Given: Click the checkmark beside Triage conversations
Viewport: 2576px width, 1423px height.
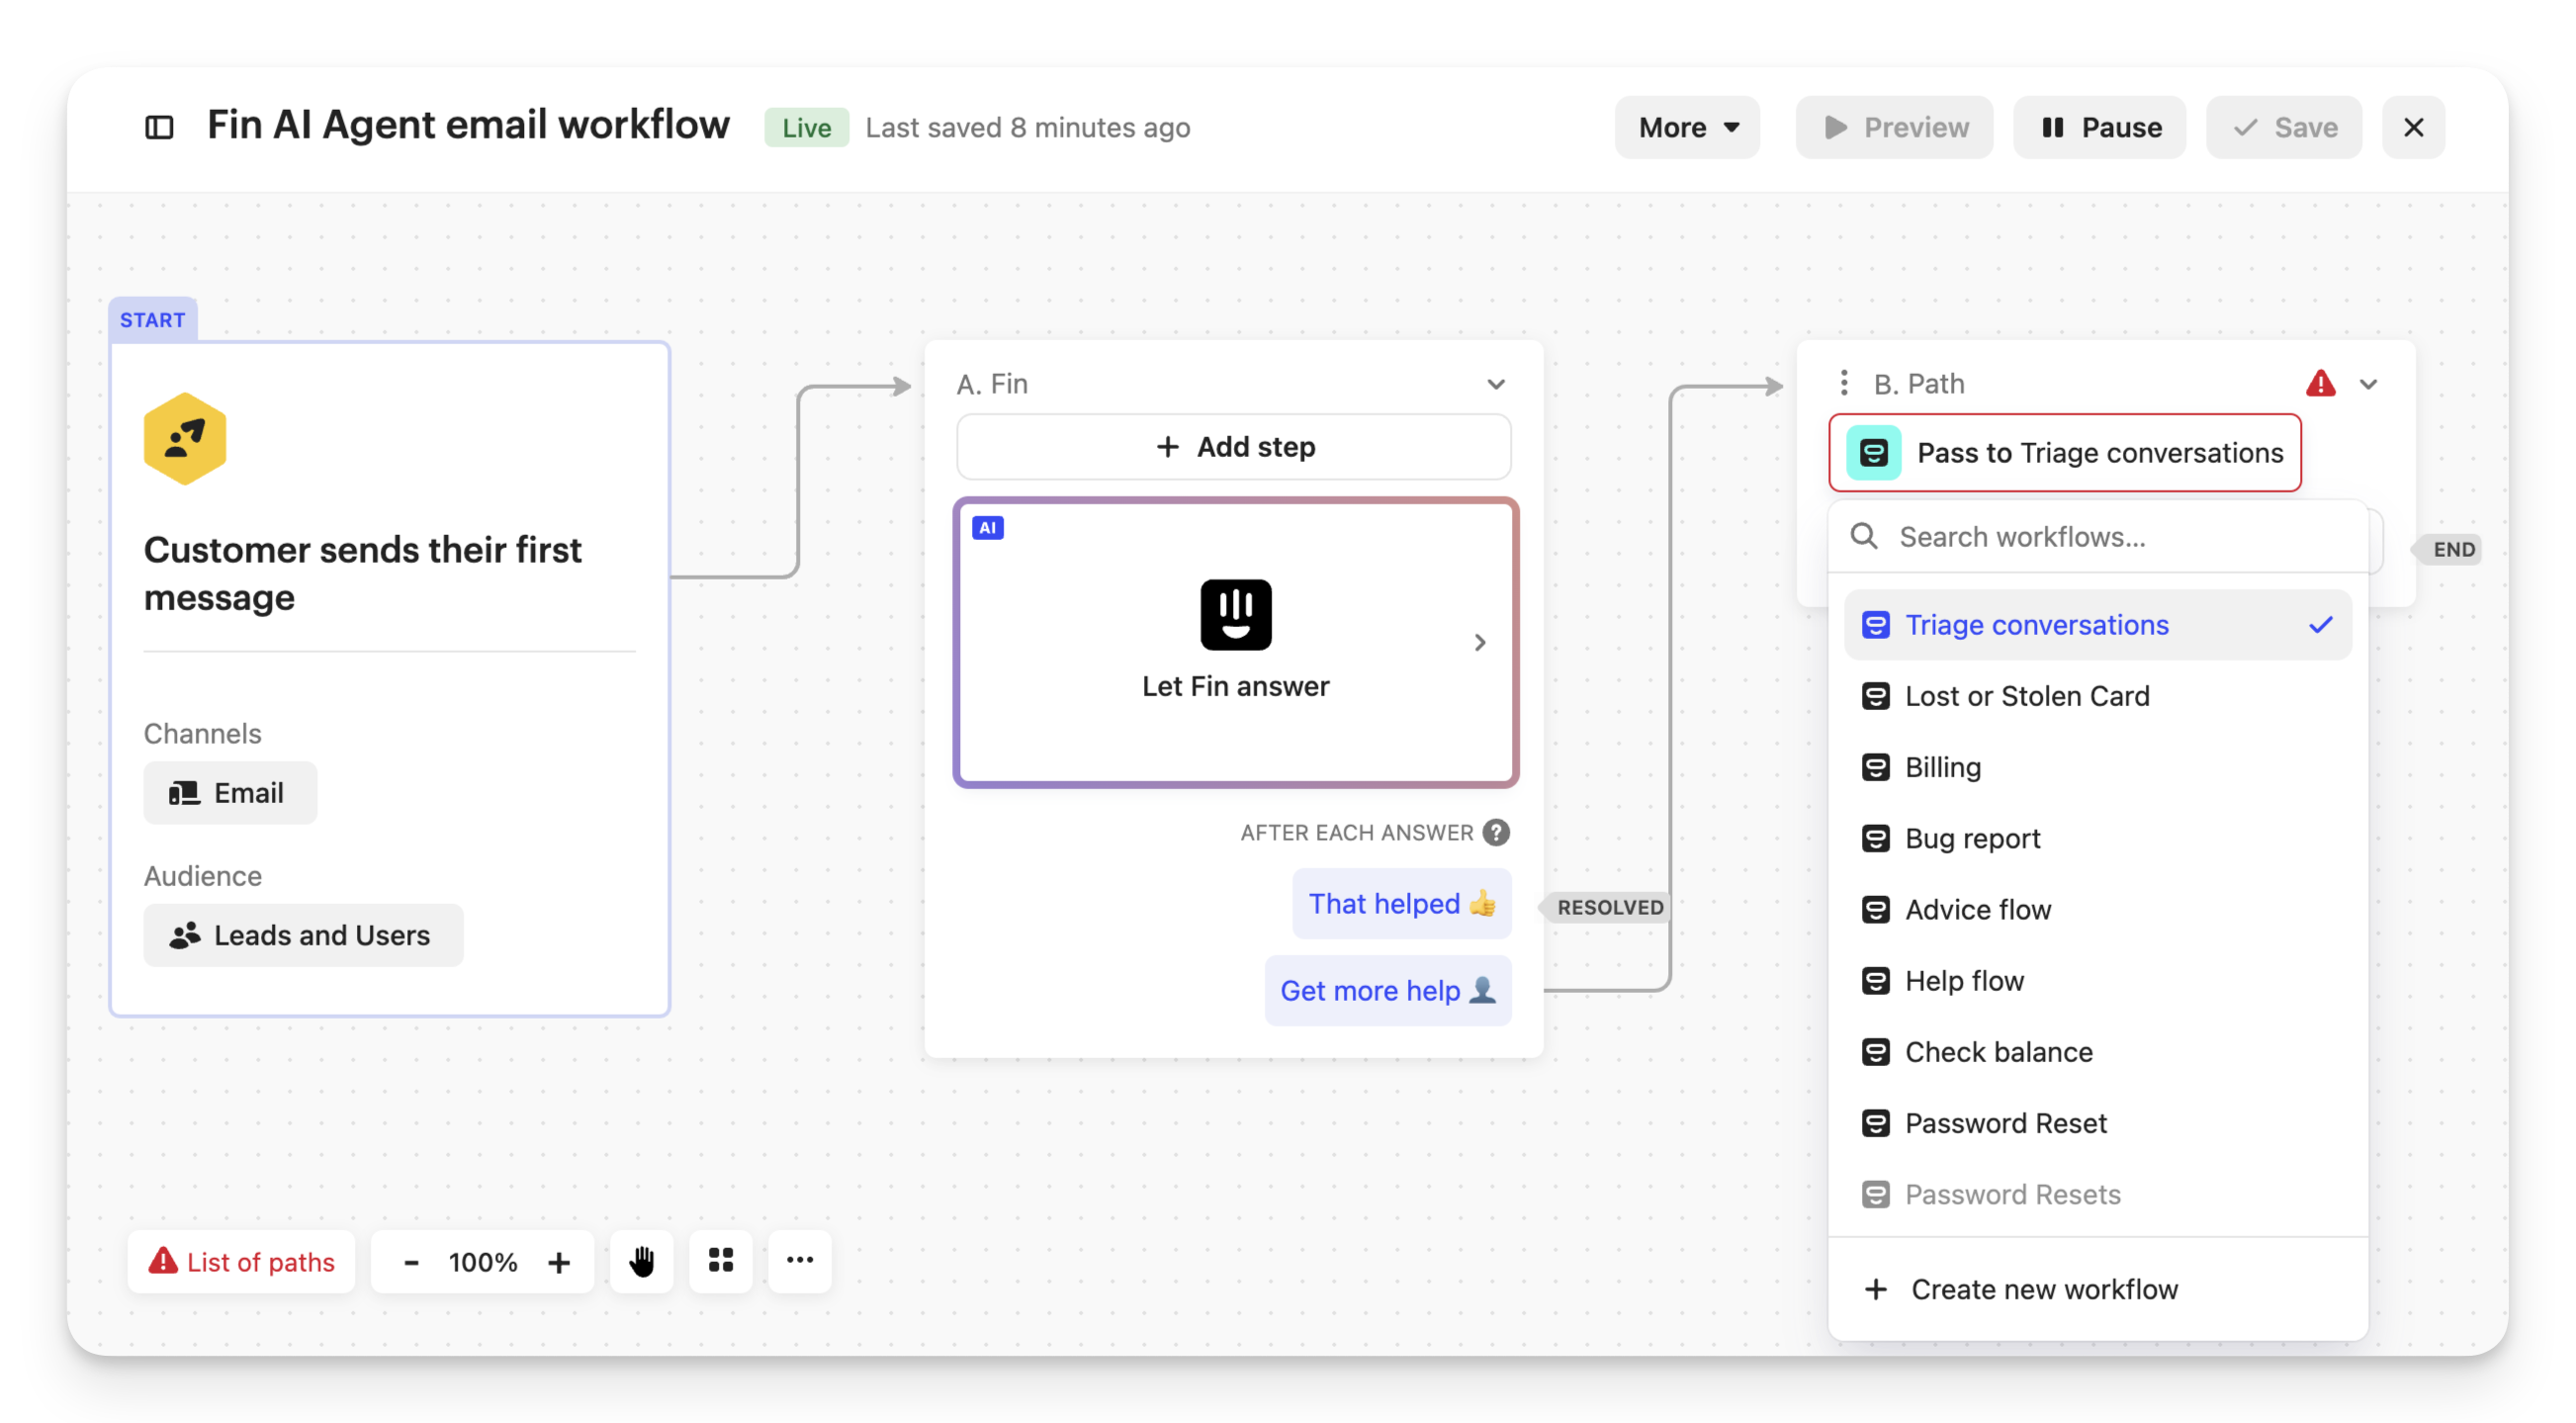Looking at the screenshot, I should pyautogui.click(x=2319, y=624).
